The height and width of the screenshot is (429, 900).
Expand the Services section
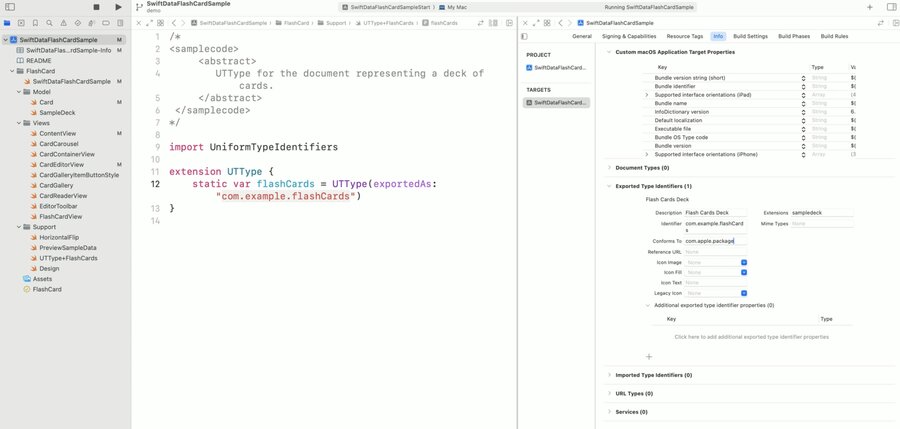pos(609,412)
